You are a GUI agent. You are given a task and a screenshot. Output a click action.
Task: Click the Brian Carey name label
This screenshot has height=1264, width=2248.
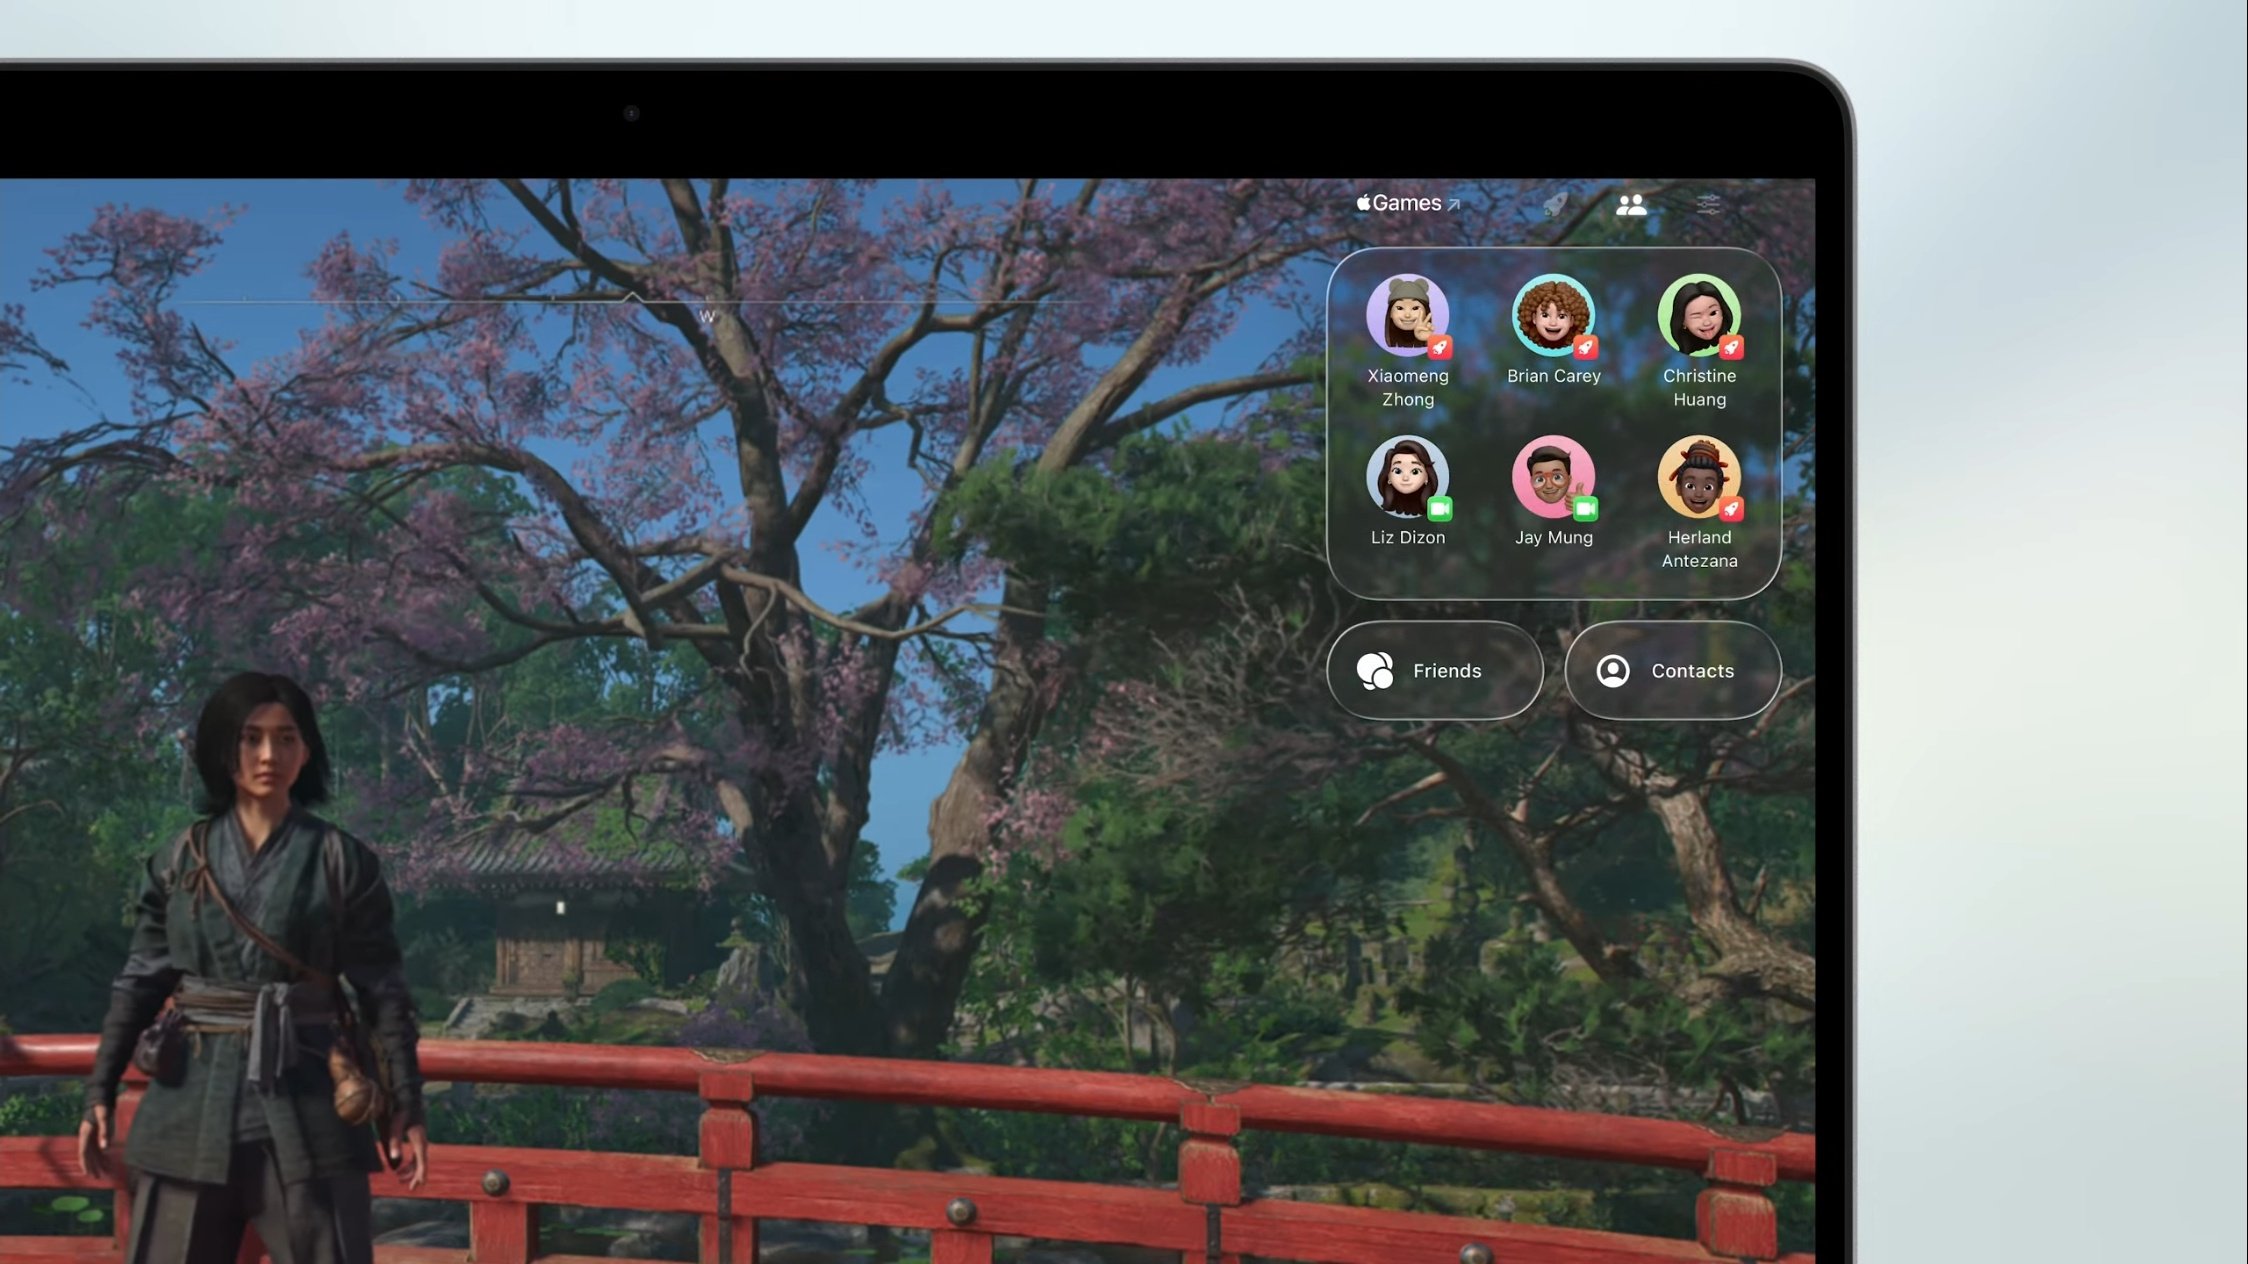pyautogui.click(x=1553, y=376)
